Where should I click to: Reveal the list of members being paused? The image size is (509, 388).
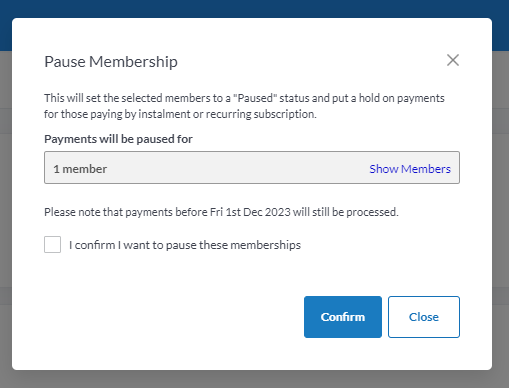tap(410, 169)
